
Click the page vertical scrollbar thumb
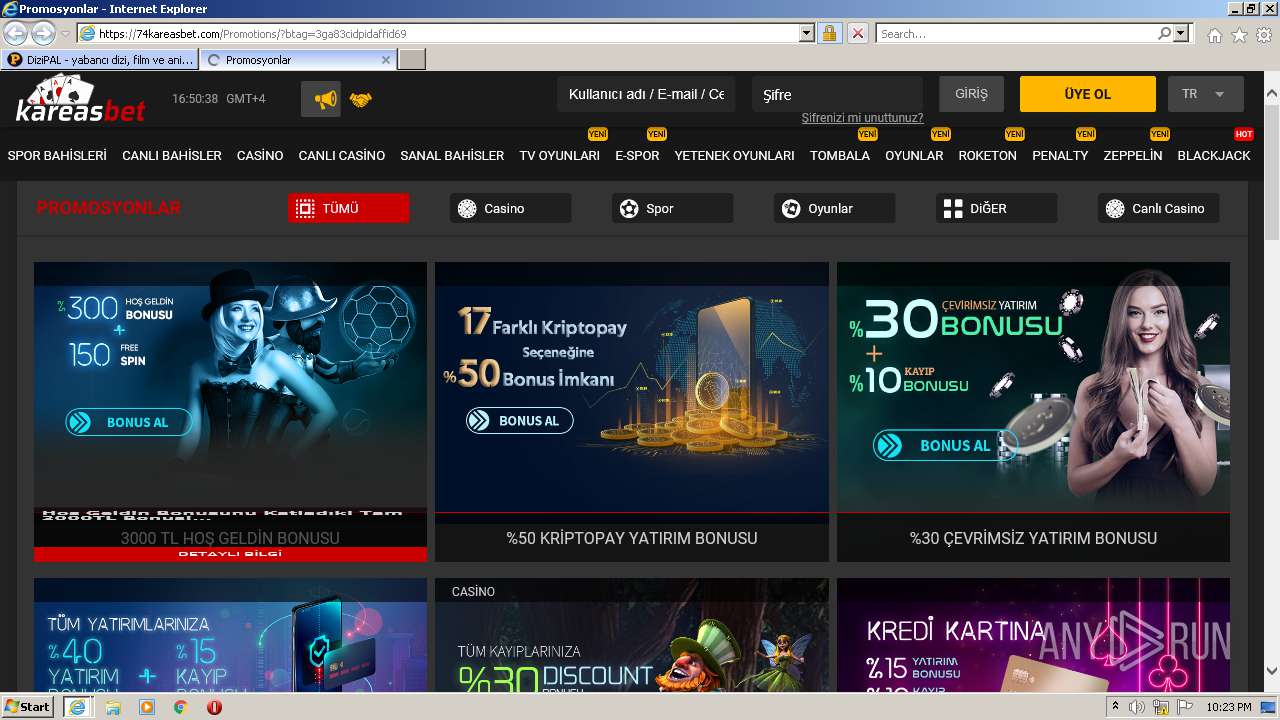pyautogui.click(x=1271, y=172)
